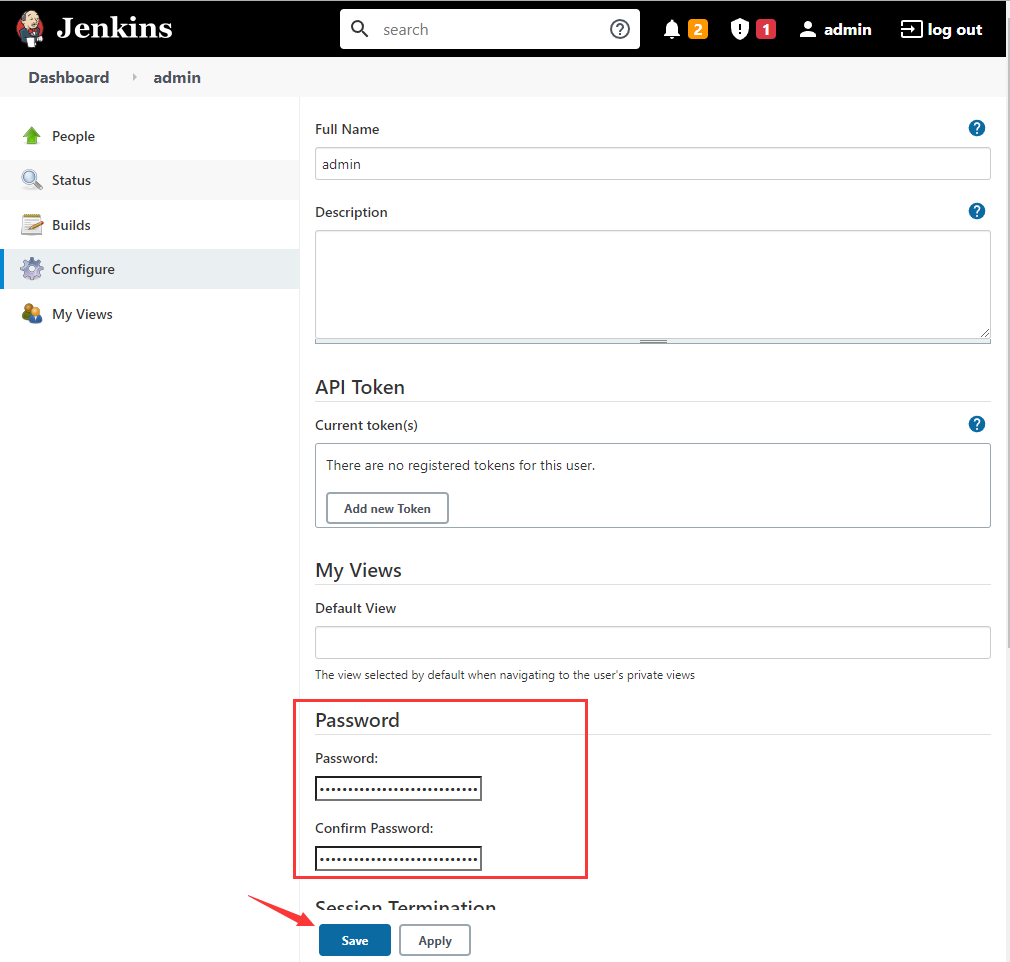Viewport: 1010px width, 962px height.
Task: Open the Full Name help icon
Action: tap(976, 128)
